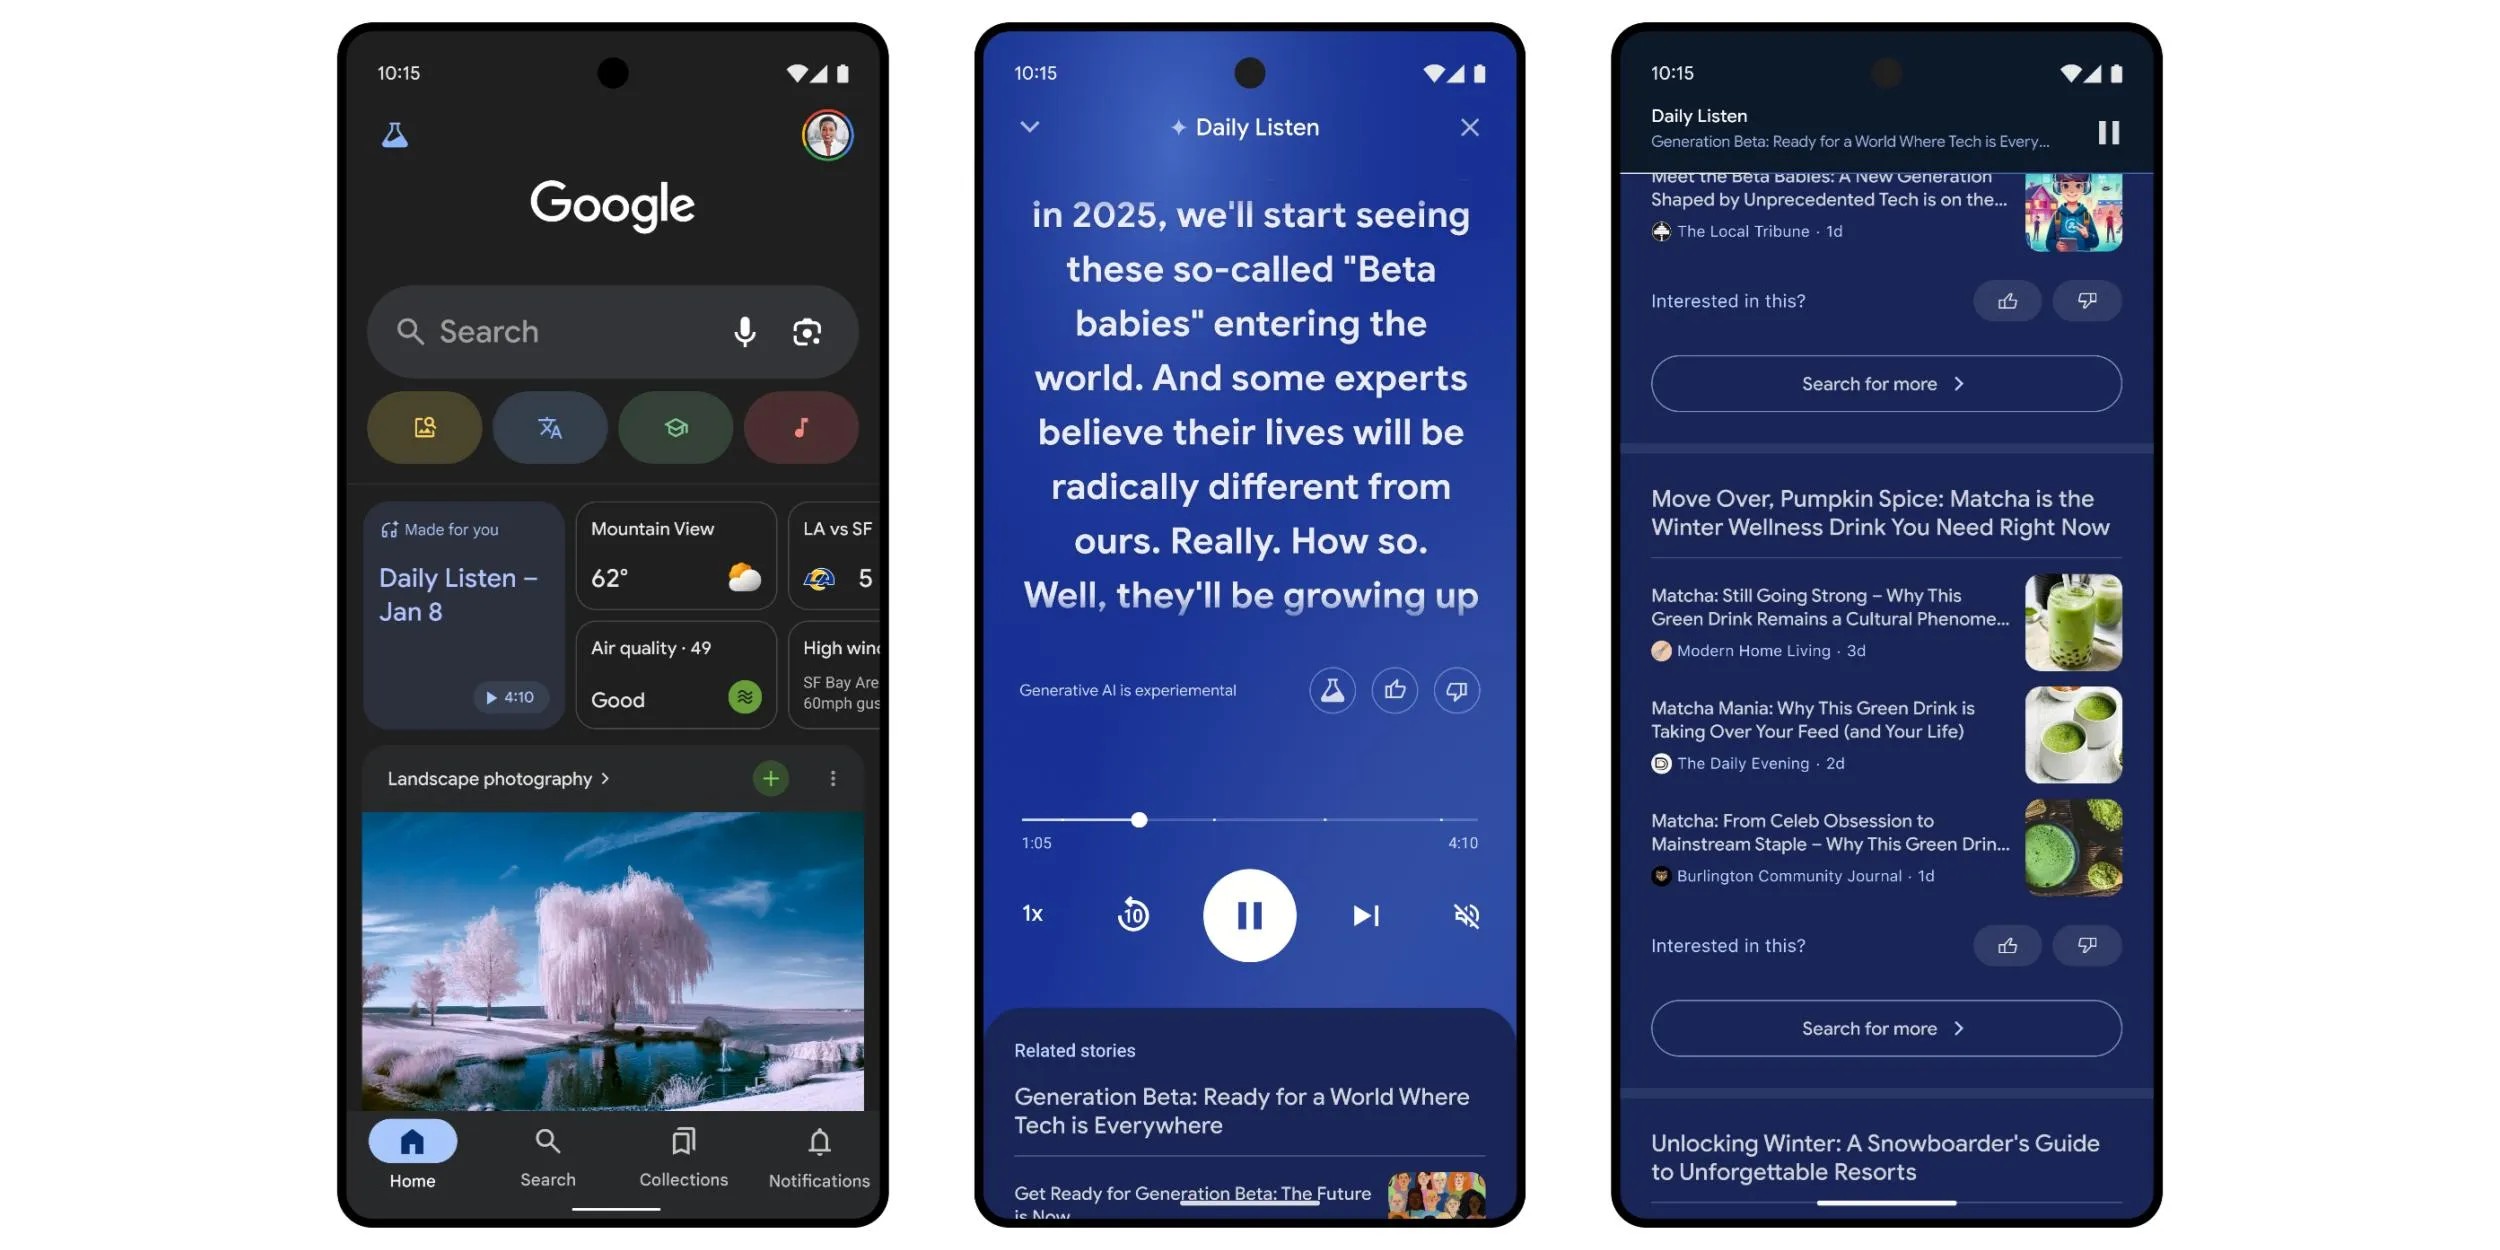Click Search for more Beta Babies

tap(1886, 383)
